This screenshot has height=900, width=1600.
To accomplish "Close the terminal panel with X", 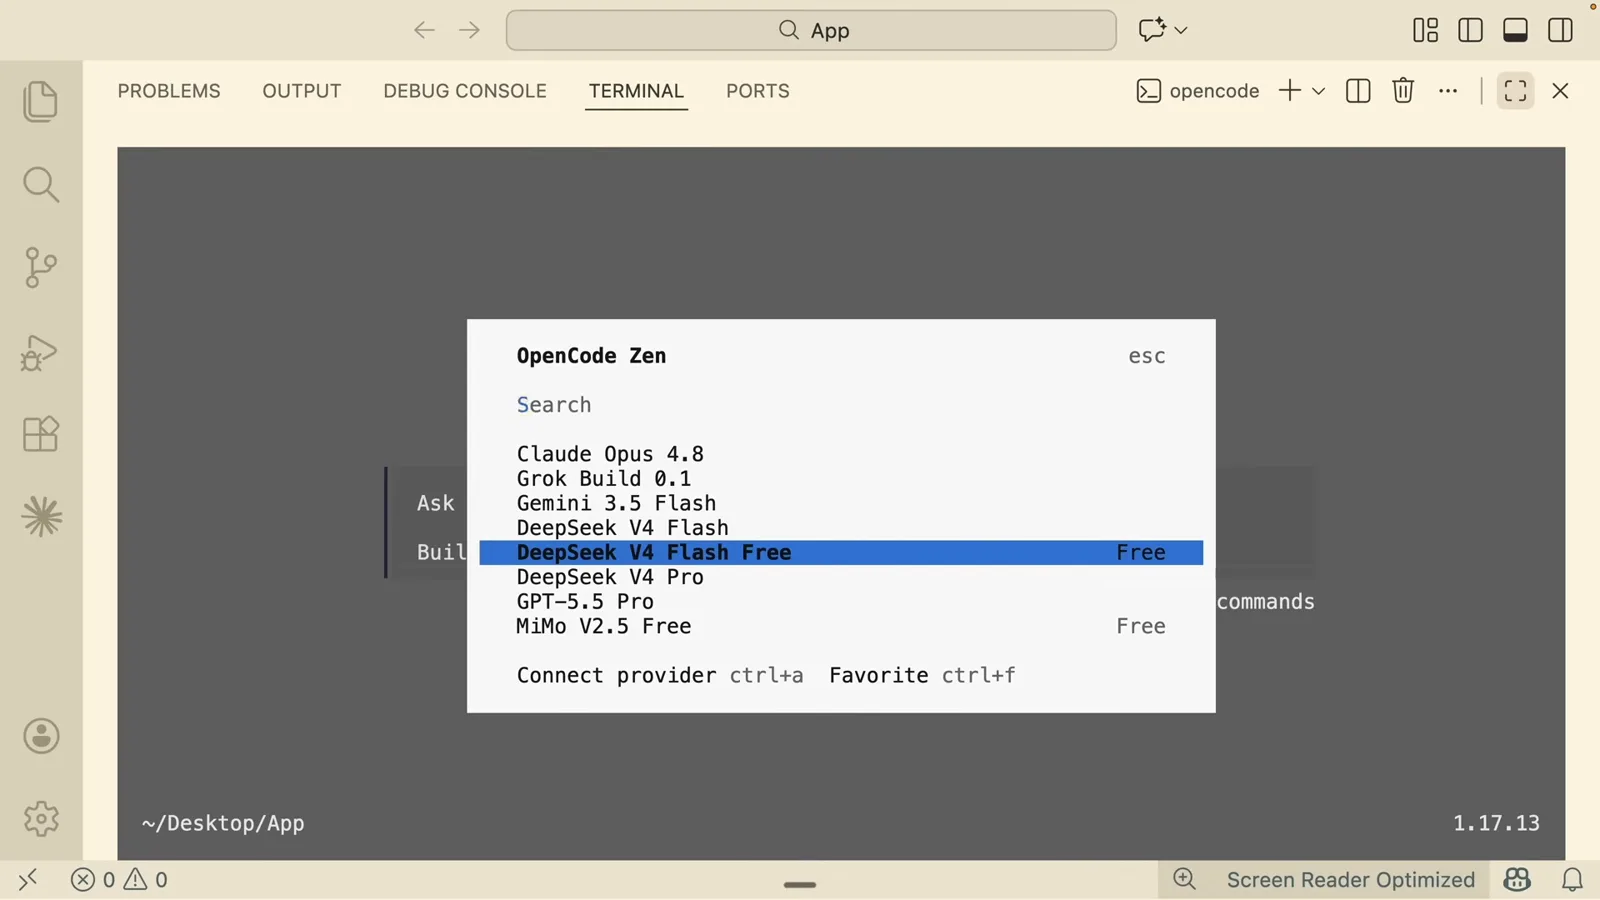I will tap(1560, 91).
